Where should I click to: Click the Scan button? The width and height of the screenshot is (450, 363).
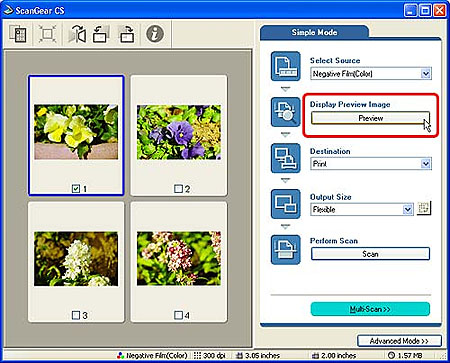pos(370,254)
